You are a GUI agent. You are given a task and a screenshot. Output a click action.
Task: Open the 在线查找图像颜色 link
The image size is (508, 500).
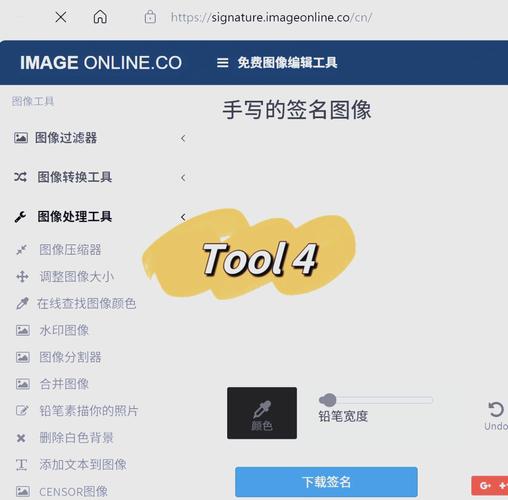86,303
